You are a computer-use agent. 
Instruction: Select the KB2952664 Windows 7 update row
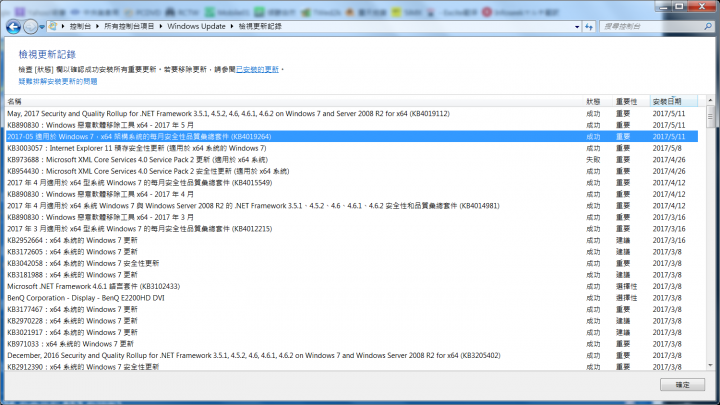click(352, 240)
